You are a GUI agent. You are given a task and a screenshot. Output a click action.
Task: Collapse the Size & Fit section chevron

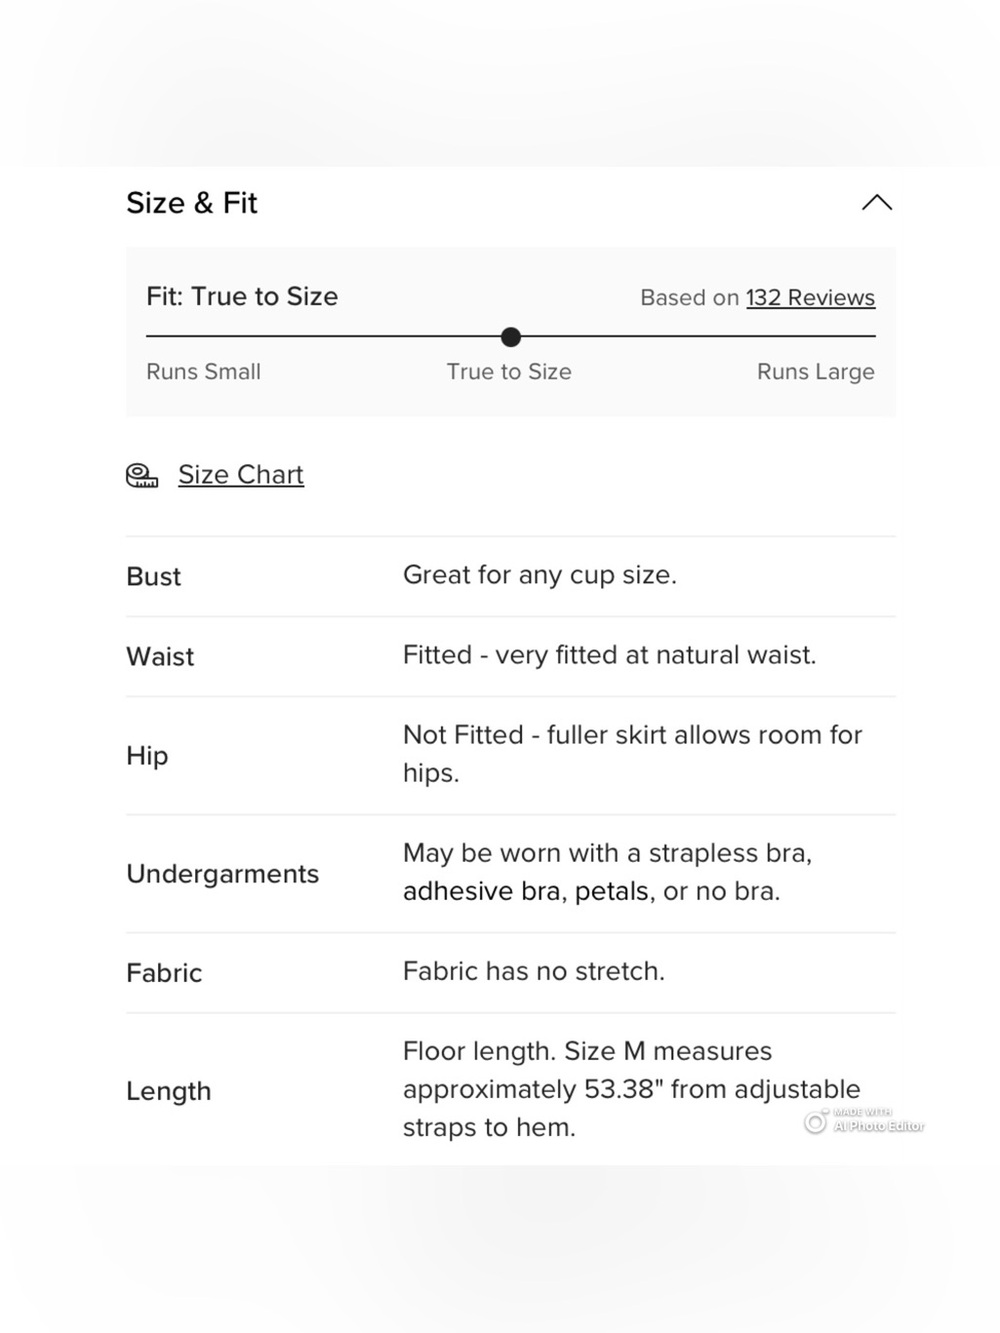pyautogui.click(x=877, y=203)
